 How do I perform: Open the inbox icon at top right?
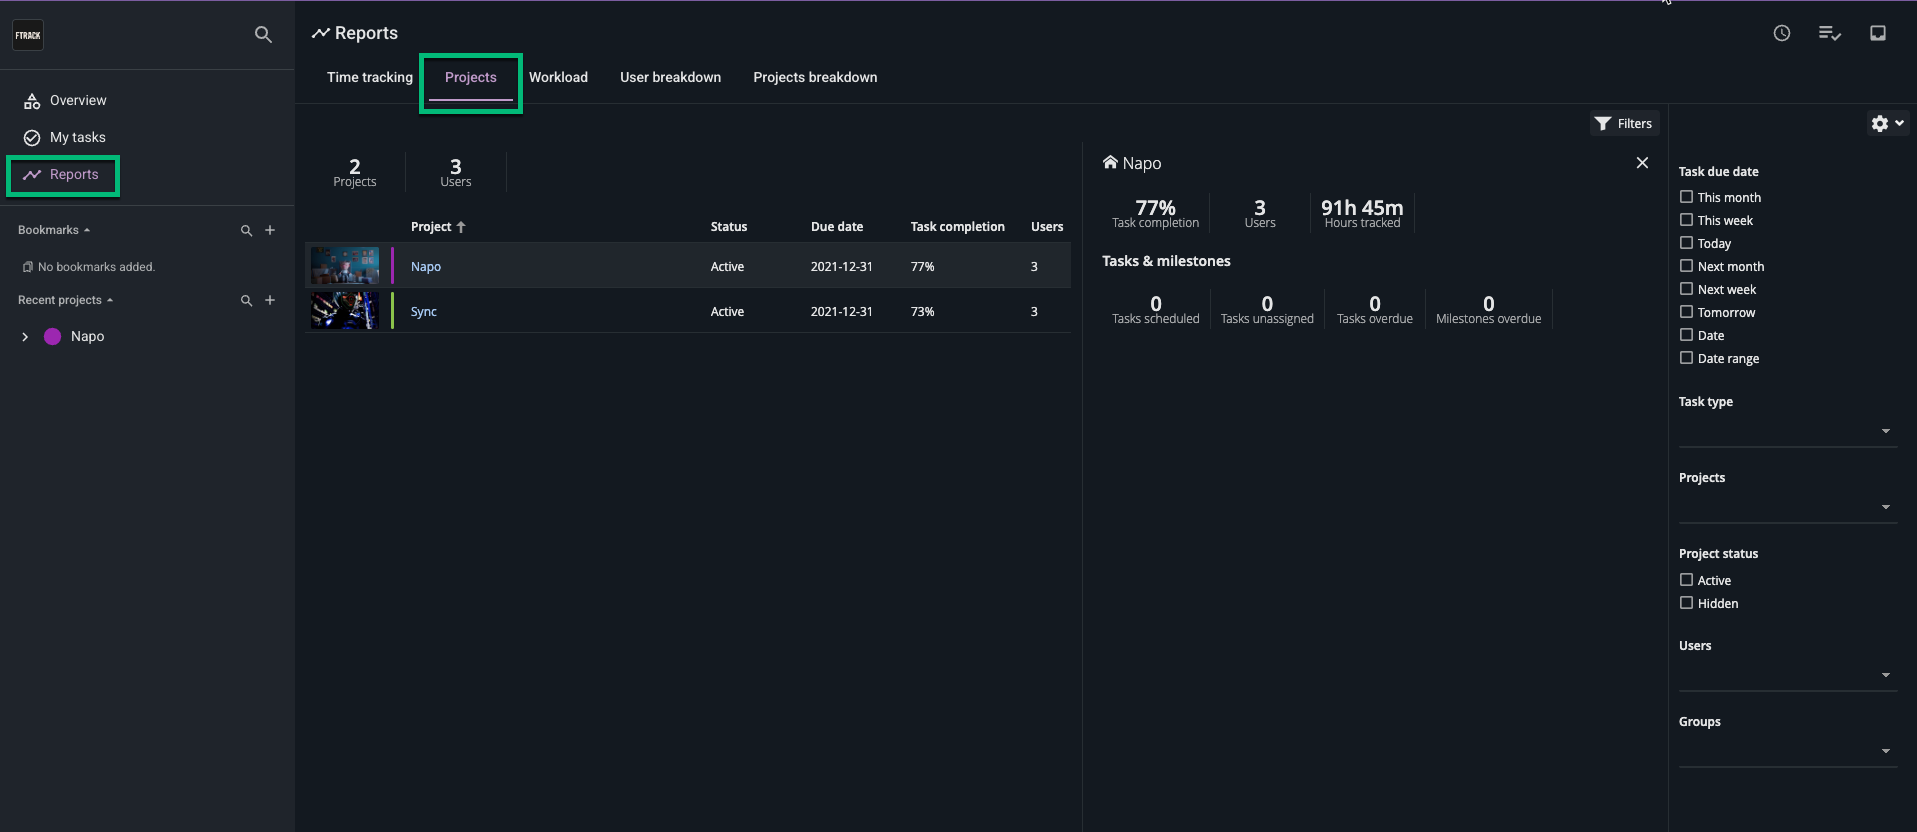[1877, 34]
